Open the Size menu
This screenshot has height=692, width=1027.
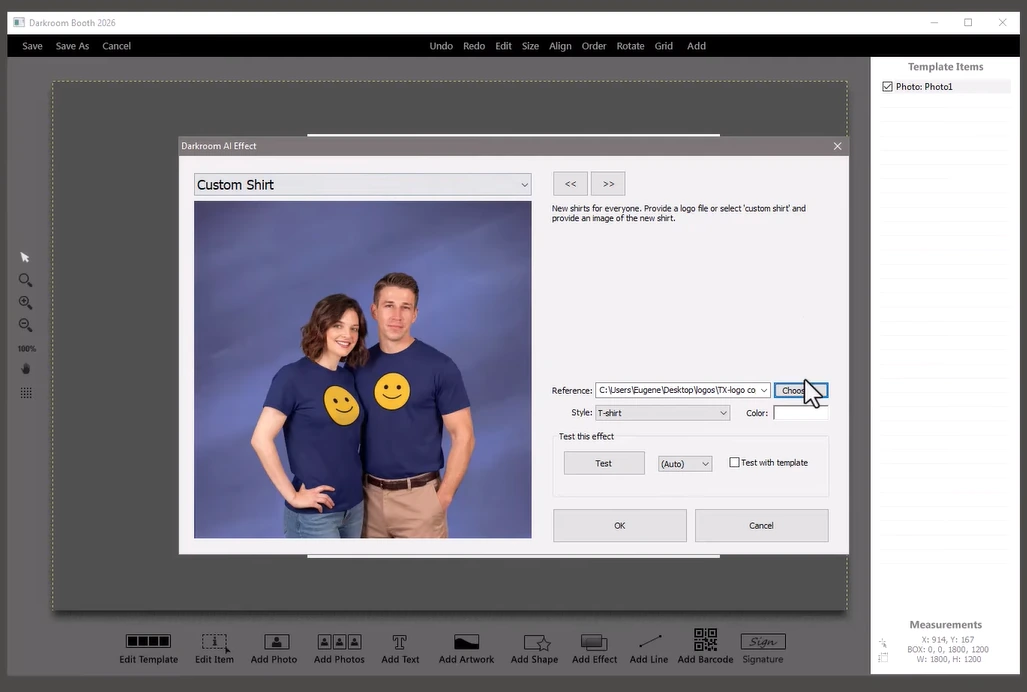tap(530, 46)
